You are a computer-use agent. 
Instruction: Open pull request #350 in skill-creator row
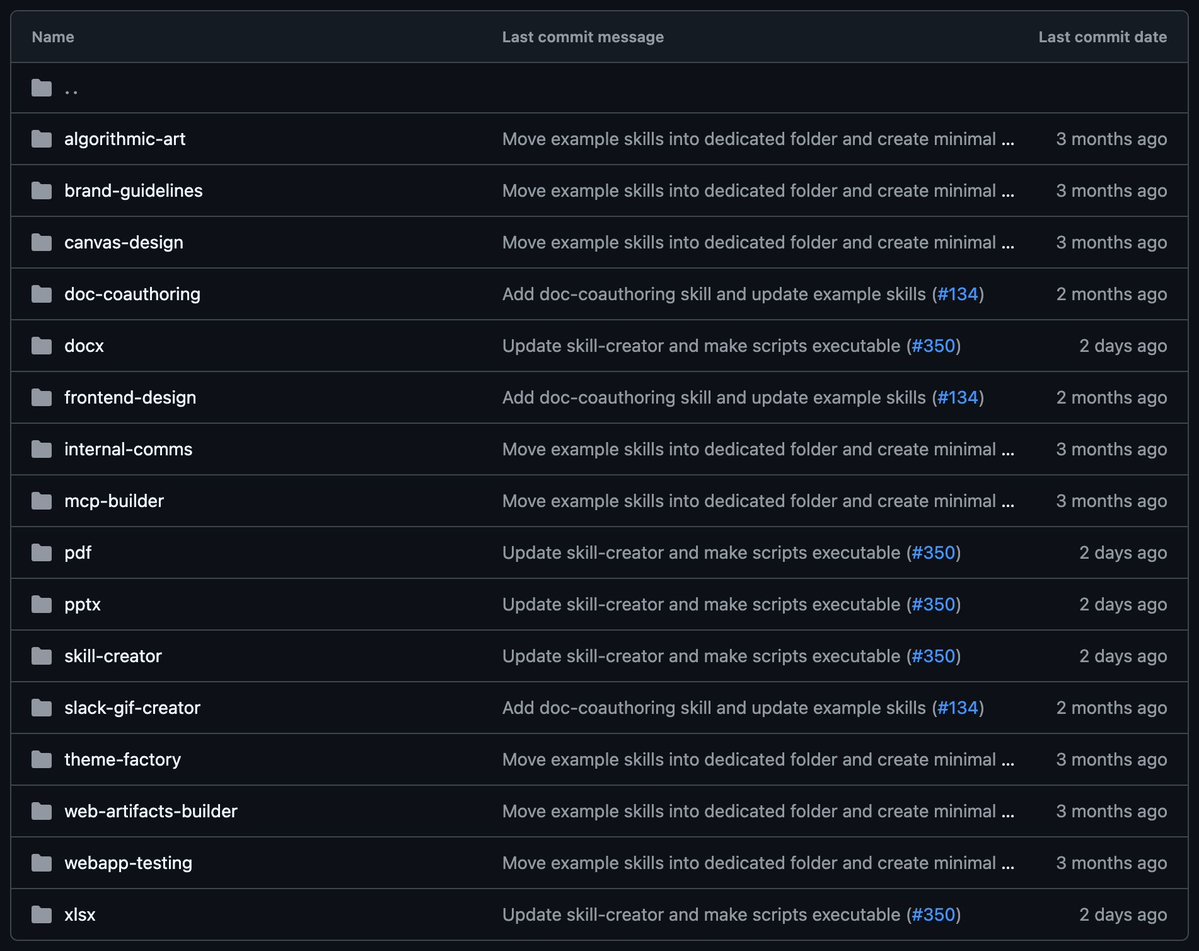pyautogui.click(x=934, y=656)
